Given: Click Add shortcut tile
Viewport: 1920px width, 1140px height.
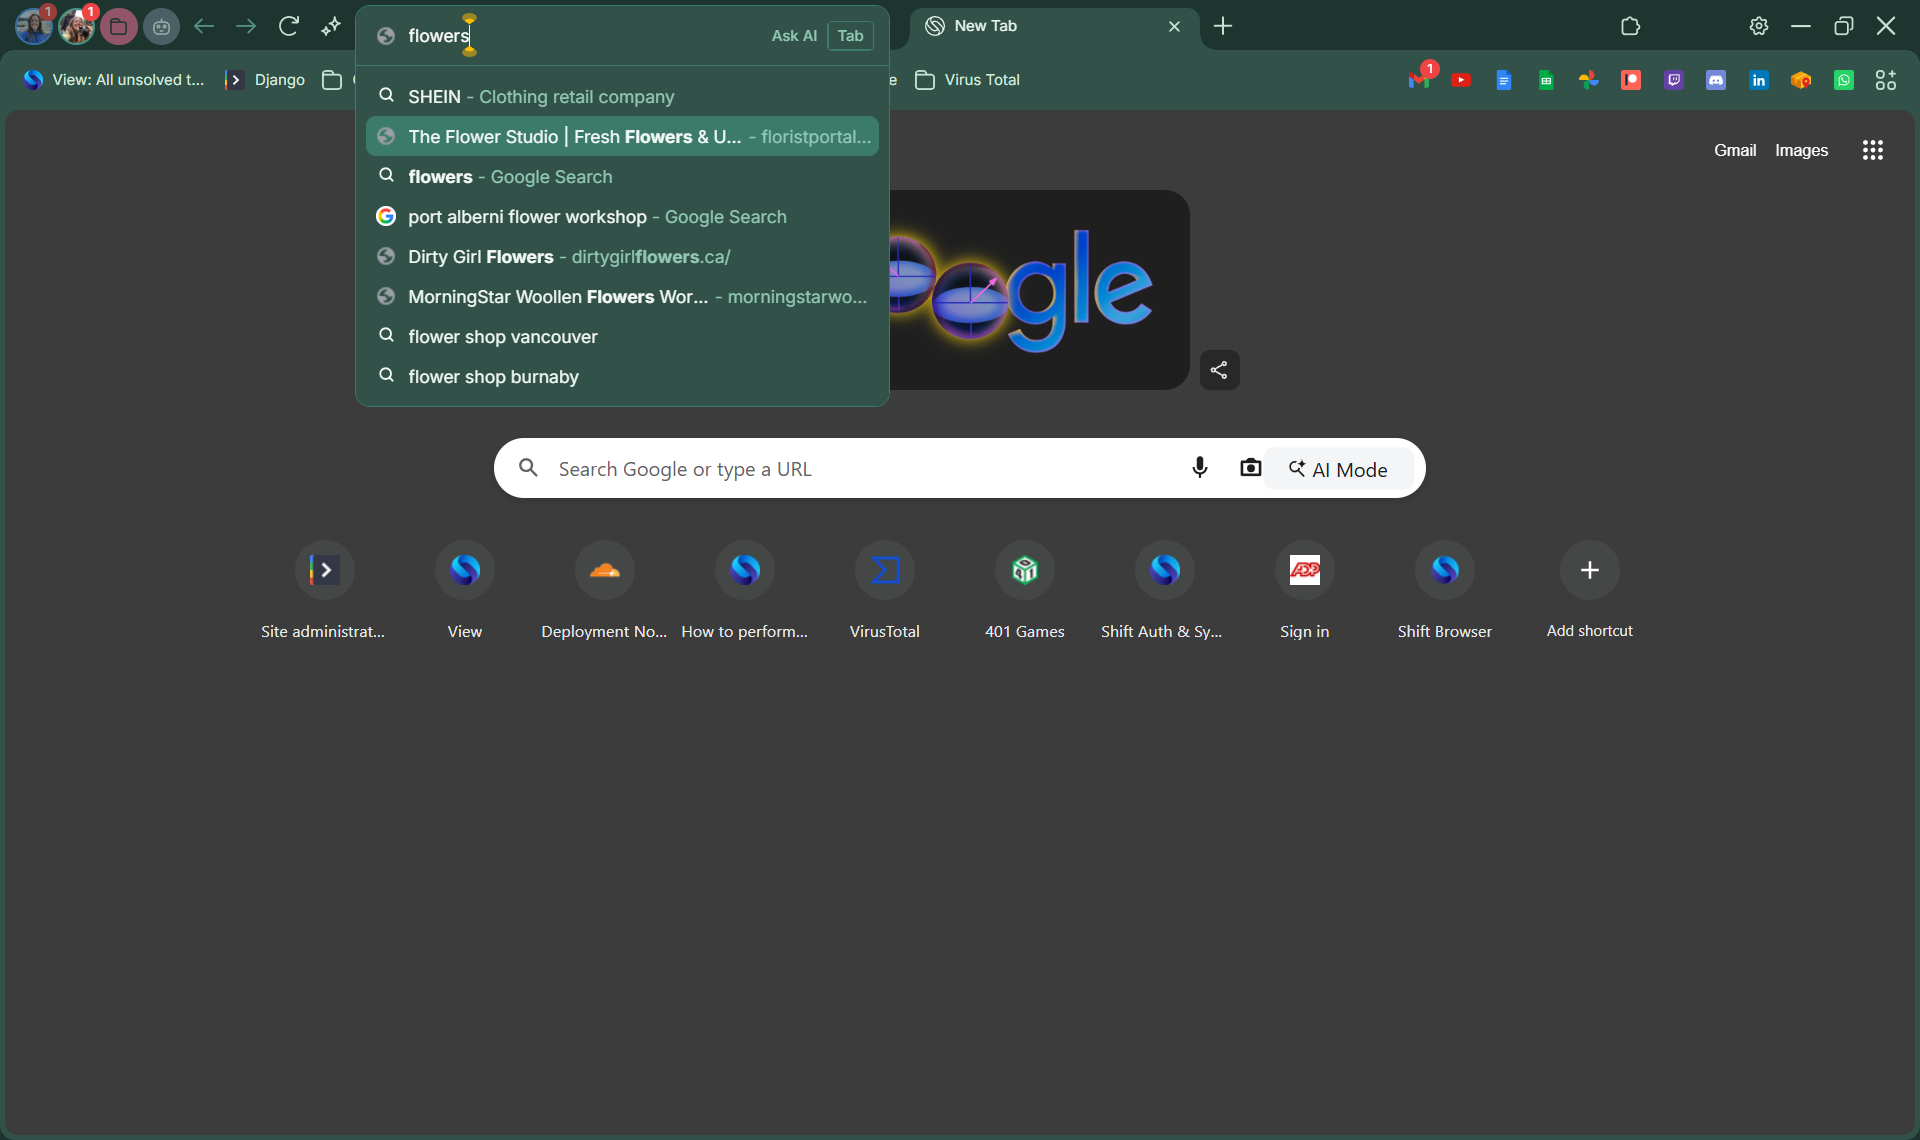Looking at the screenshot, I should pos(1590,590).
